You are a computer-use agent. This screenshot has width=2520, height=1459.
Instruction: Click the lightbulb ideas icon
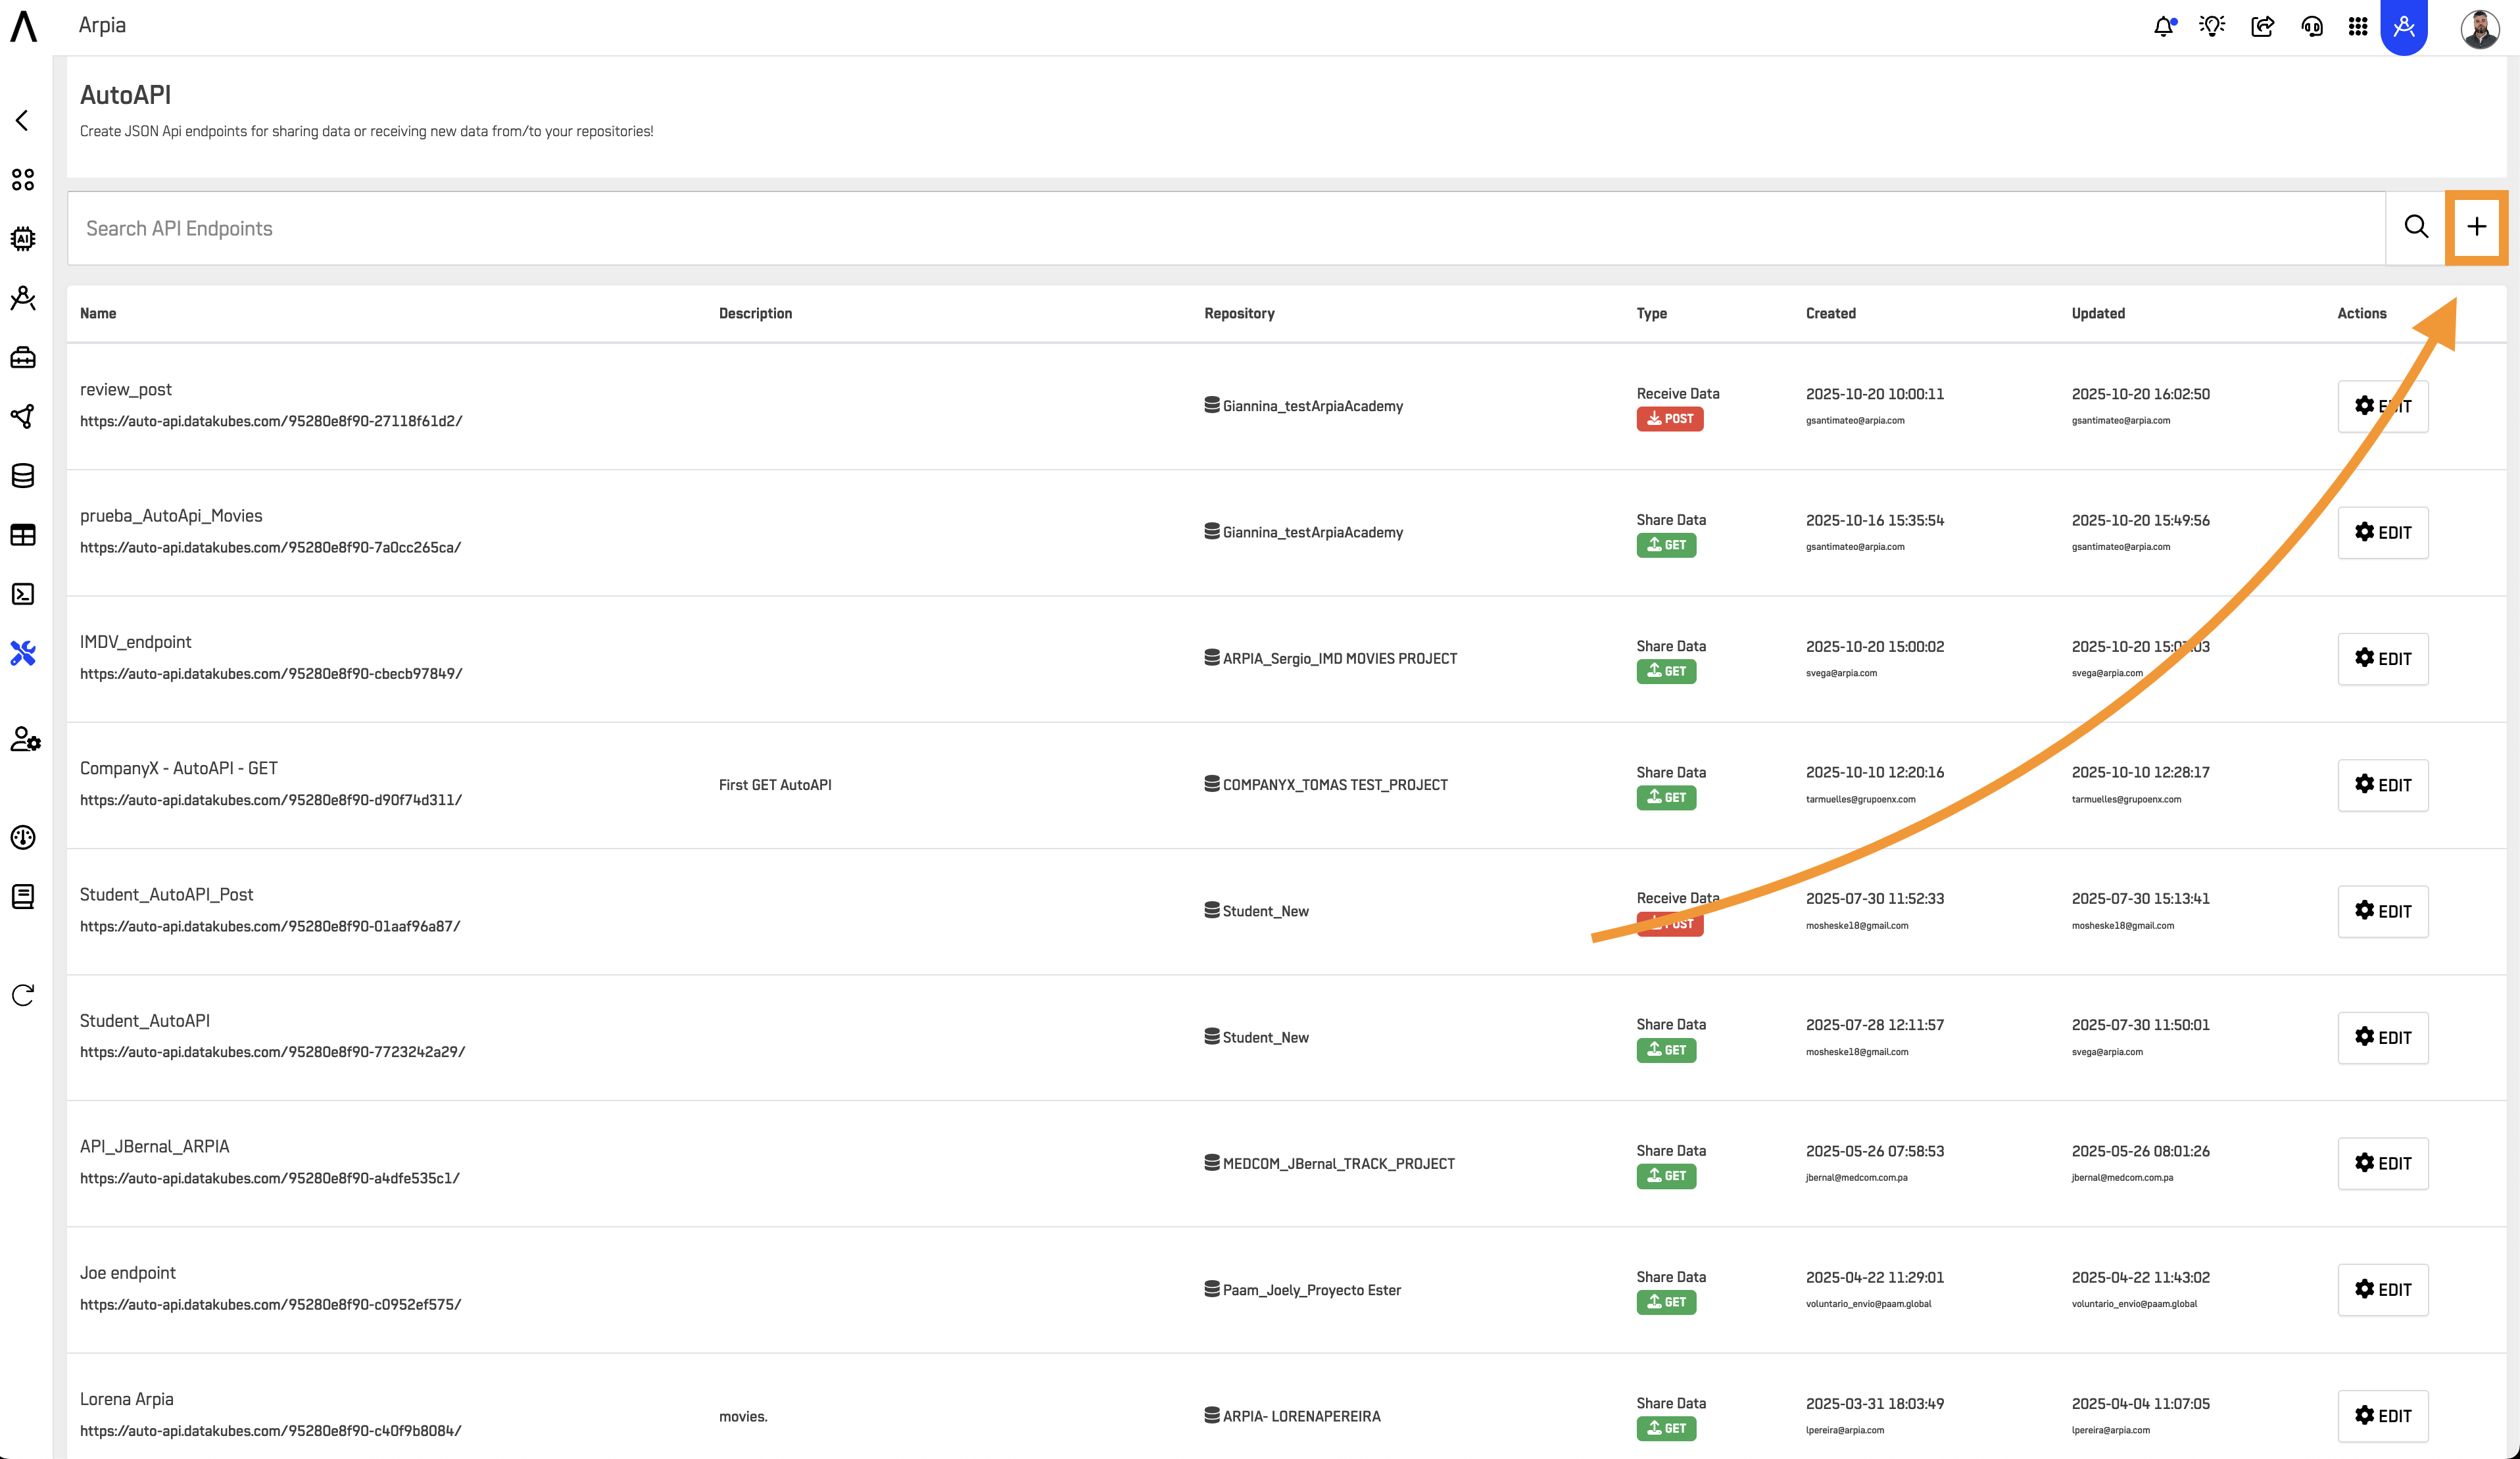point(2211,27)
